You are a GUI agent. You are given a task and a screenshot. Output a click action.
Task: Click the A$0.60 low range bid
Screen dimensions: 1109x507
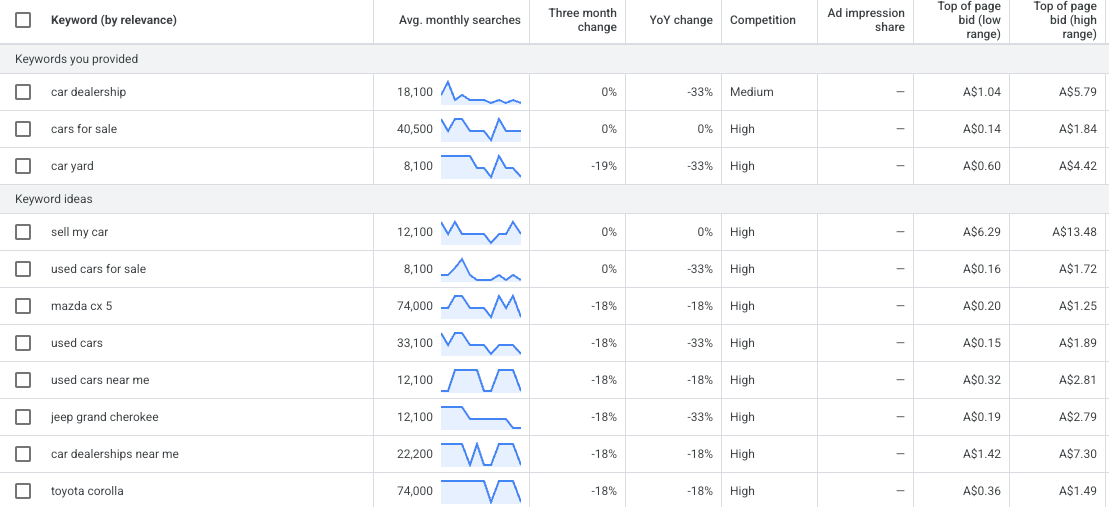[982, 166]
